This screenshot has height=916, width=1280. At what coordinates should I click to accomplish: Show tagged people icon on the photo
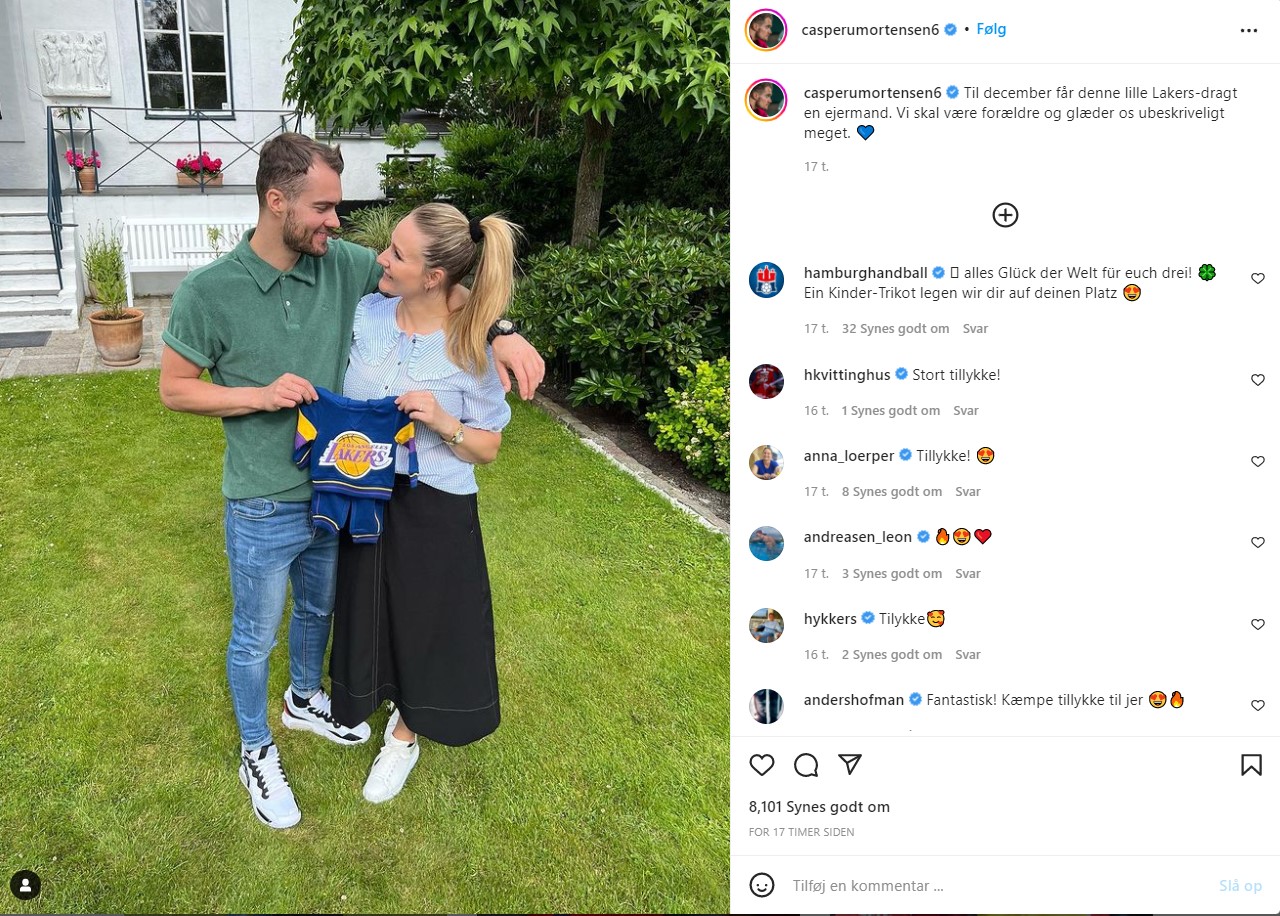click(25, 885)
